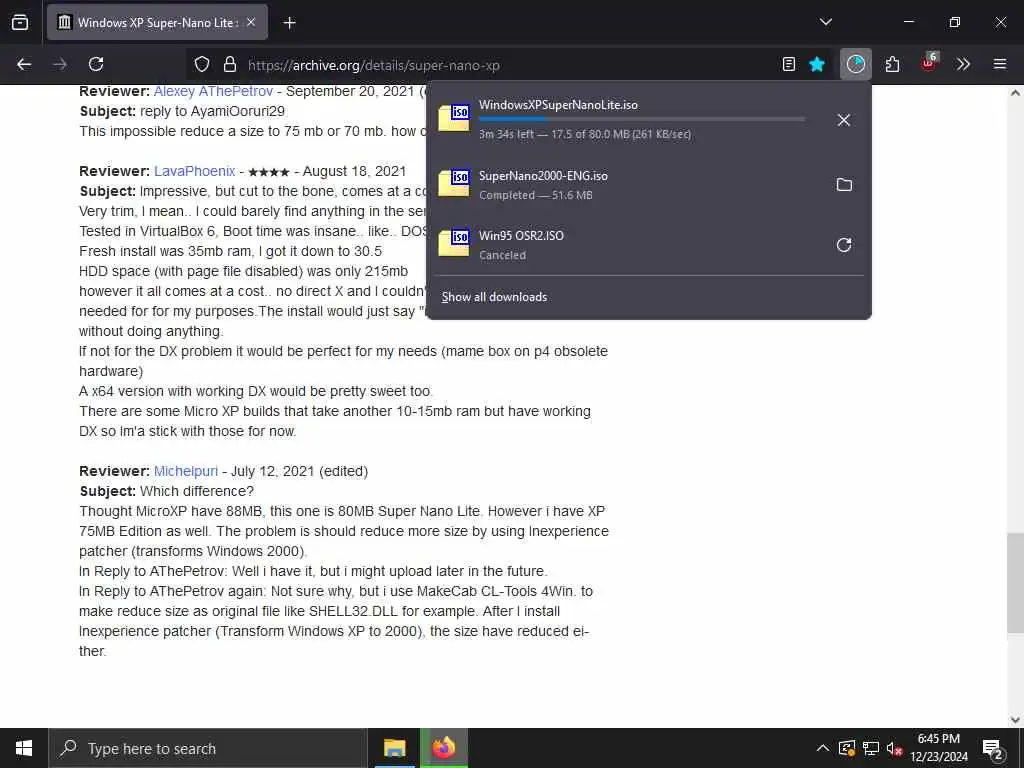Click scrollbar up arrow
Screen dimensions: 1024x768
[1015, 93]
